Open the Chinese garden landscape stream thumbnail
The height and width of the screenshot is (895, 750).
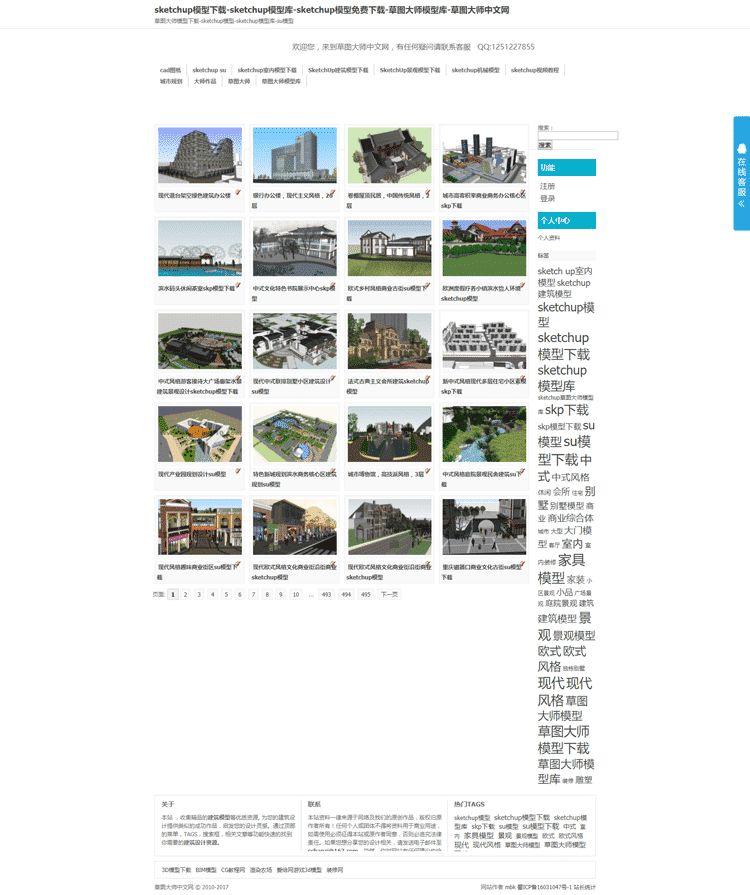point(484,434)
